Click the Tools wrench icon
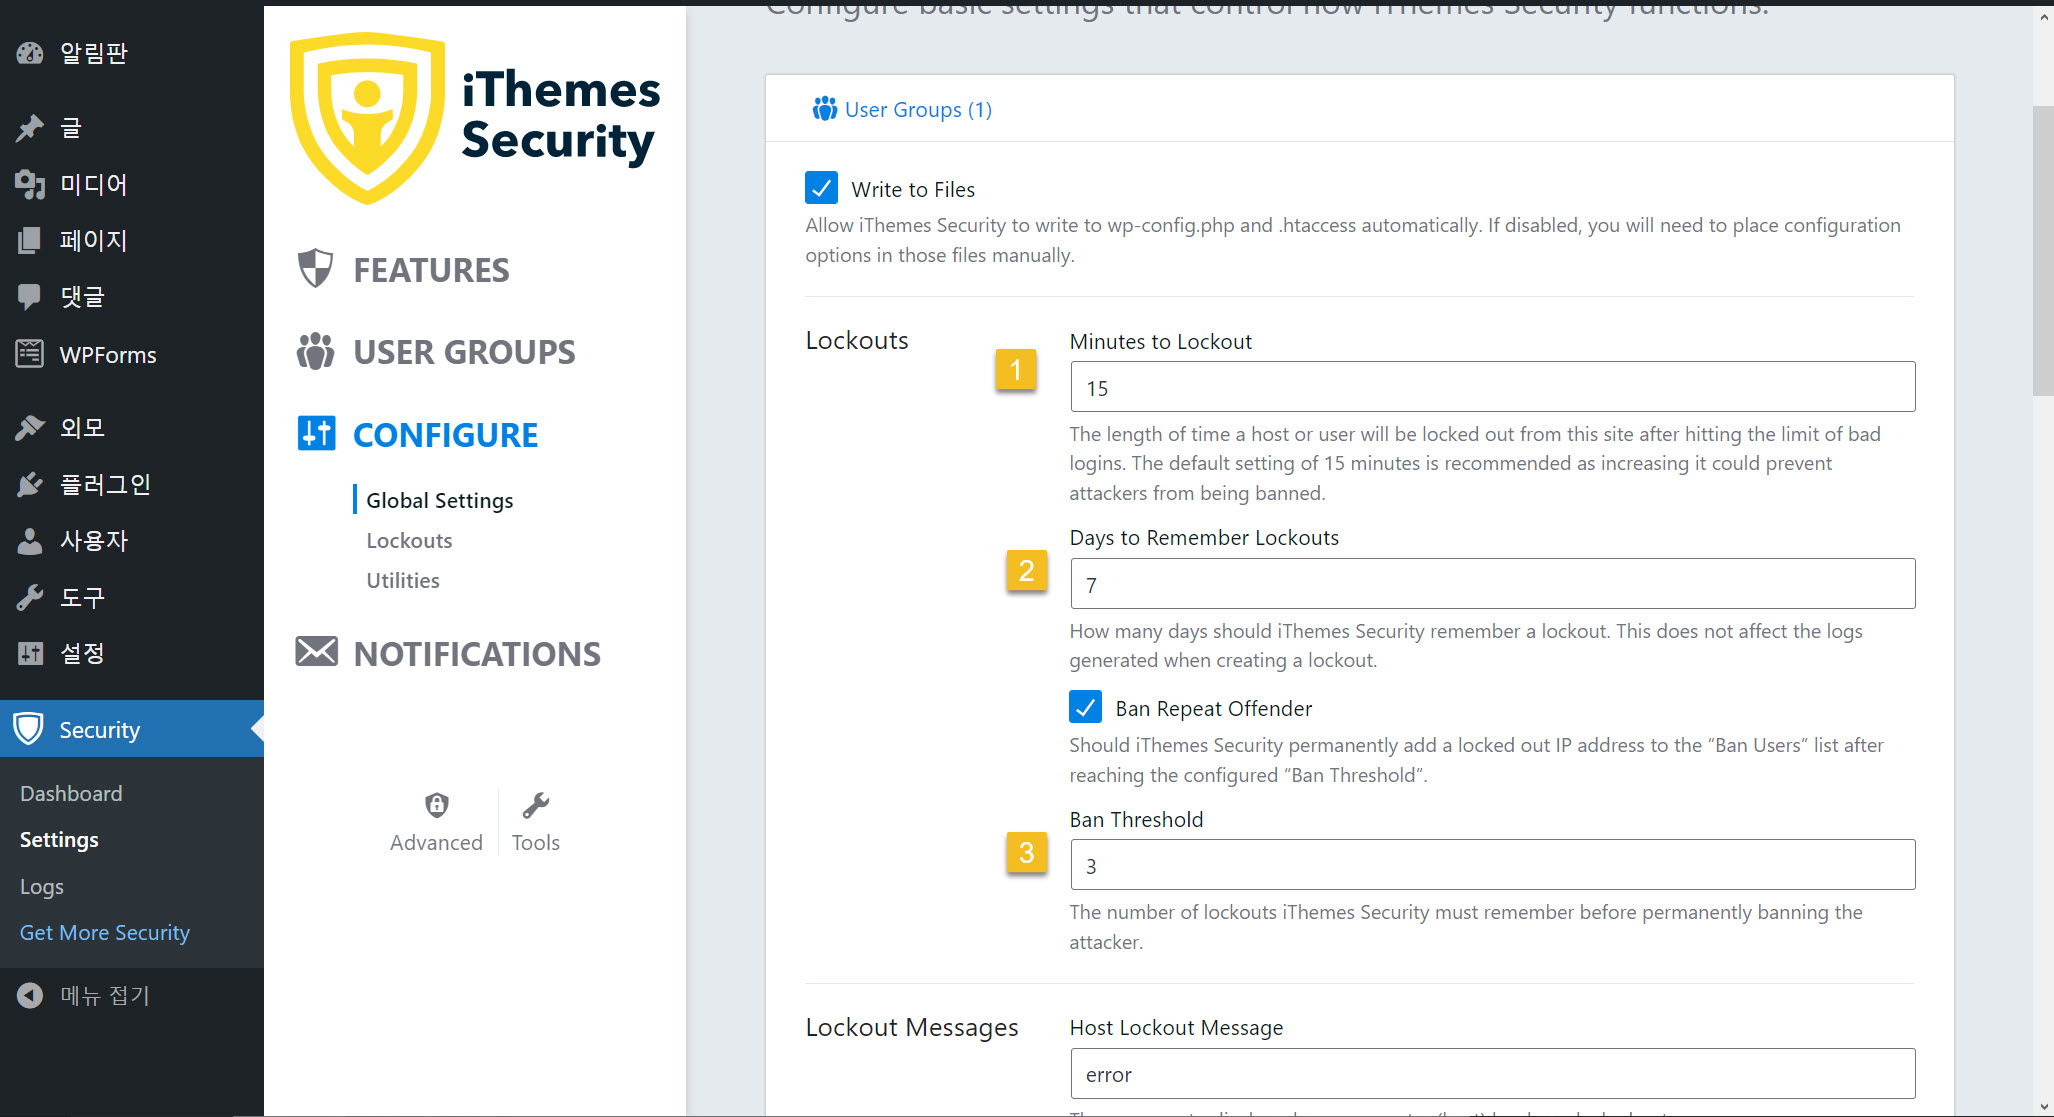The height and width of the screenshot is (1117, 2054). point(536,806)
